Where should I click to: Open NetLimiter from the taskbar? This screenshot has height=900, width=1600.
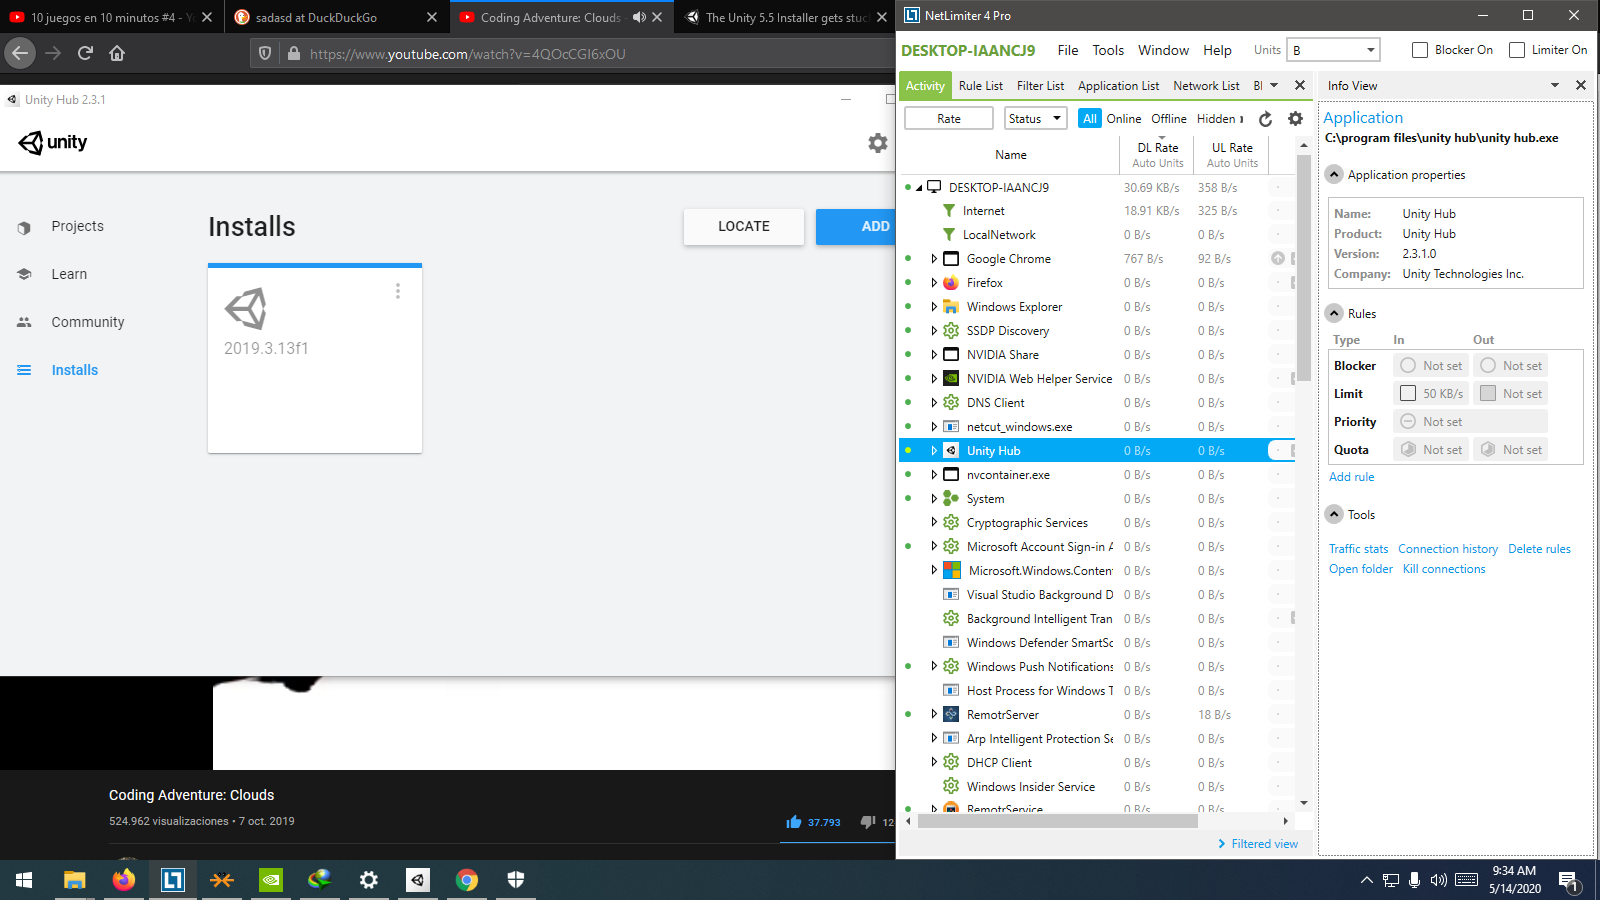[173, 880]
